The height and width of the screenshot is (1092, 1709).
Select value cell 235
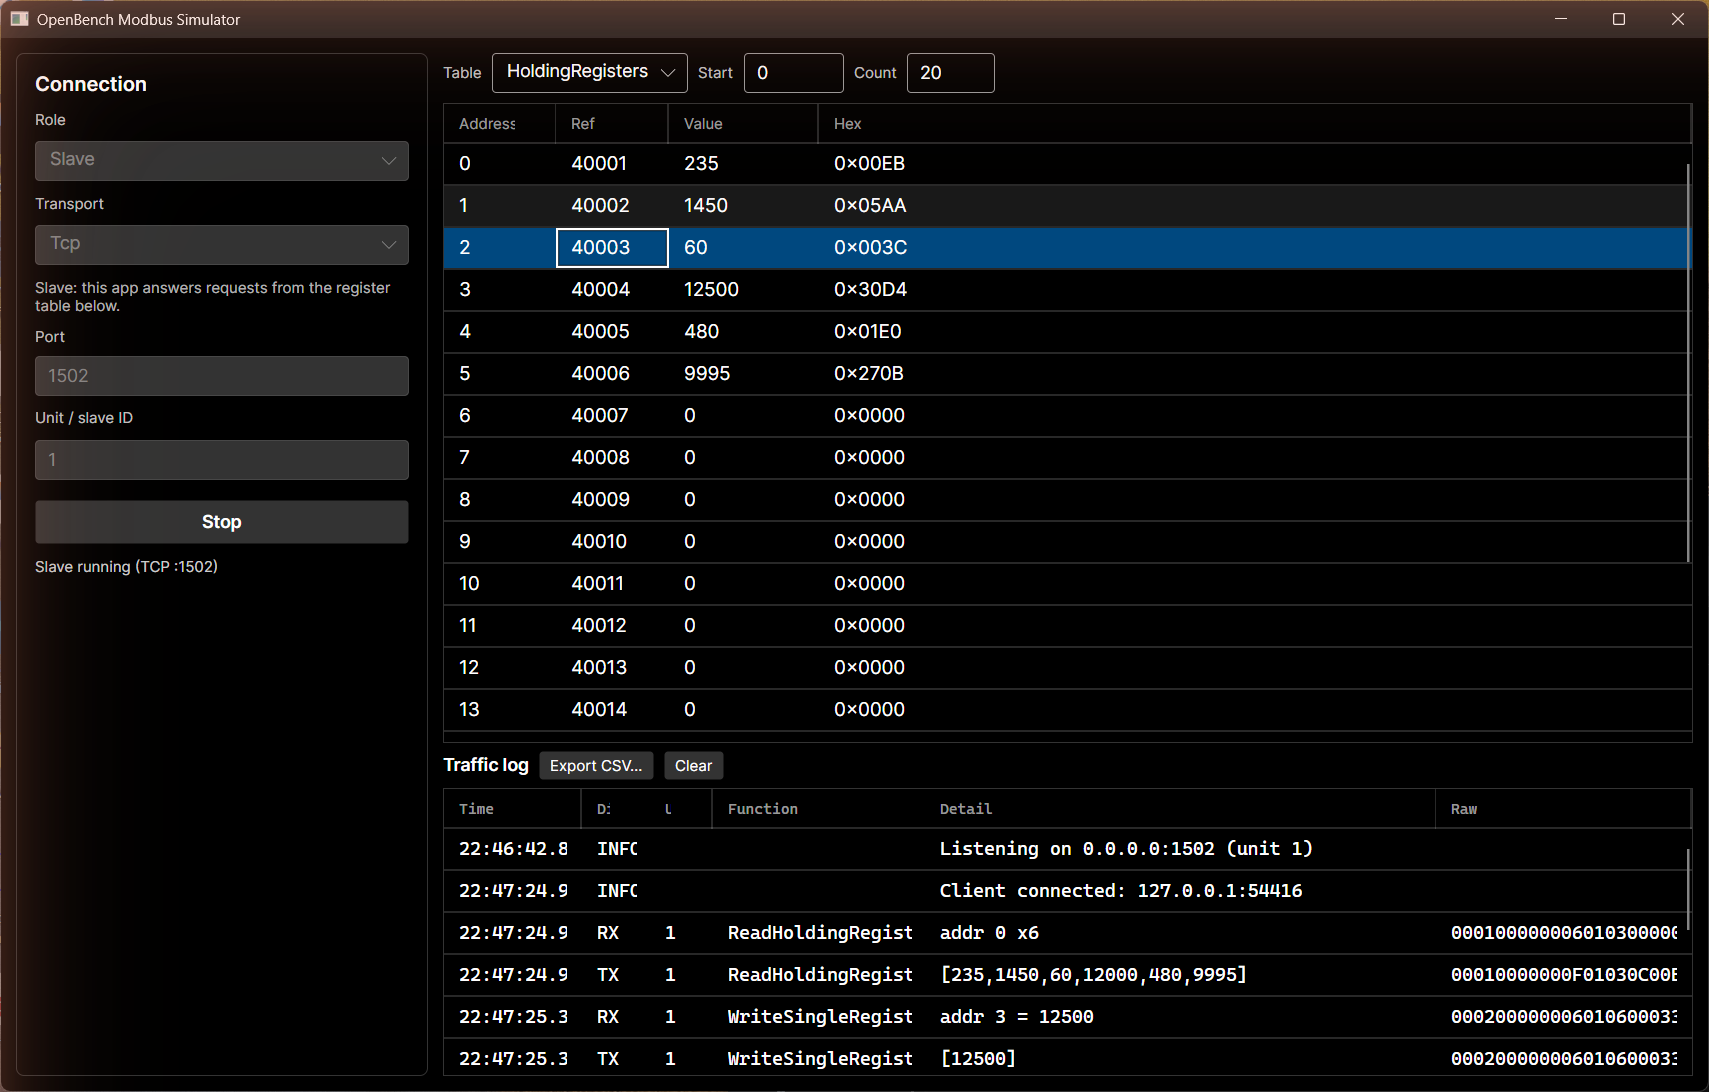click(743, 164)
